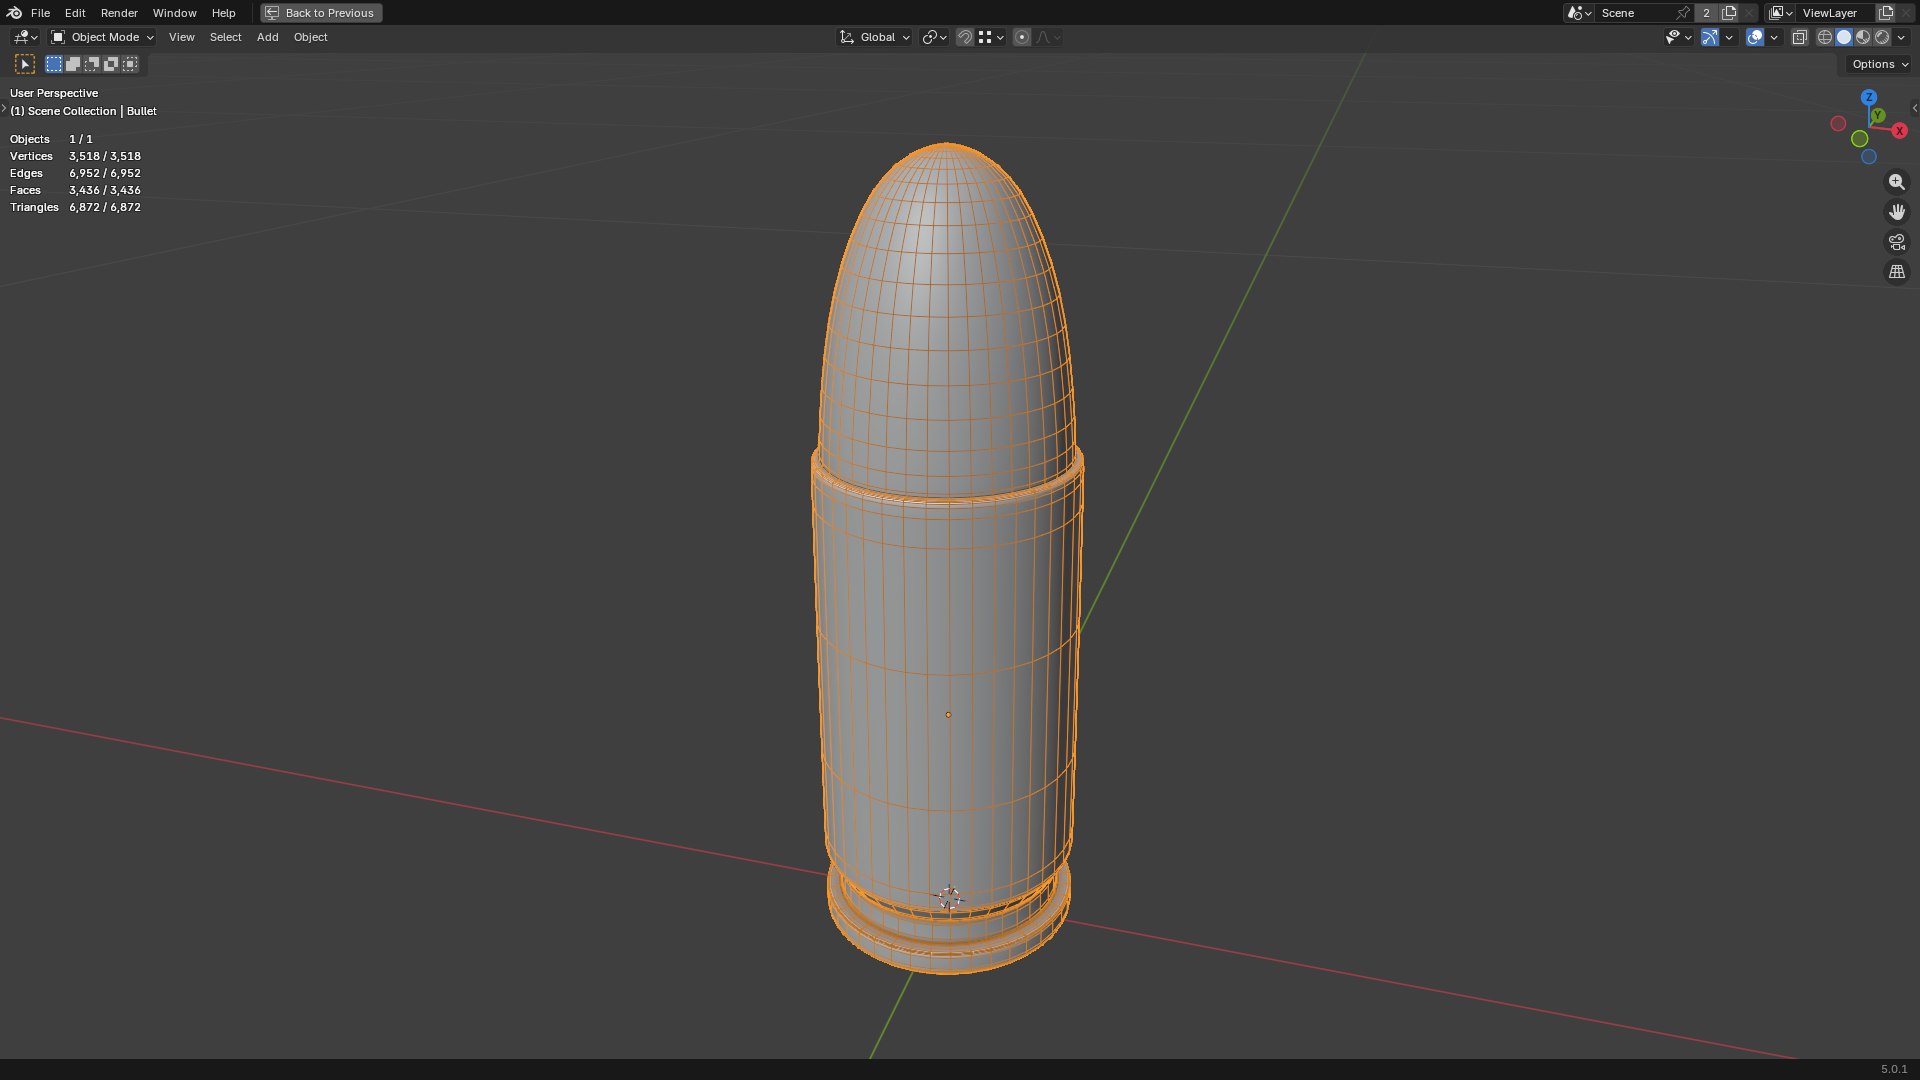The image size is (1920, 1080).
Task: Switch to wireframe viewport shading
Action: click(x=1825, y=37)
